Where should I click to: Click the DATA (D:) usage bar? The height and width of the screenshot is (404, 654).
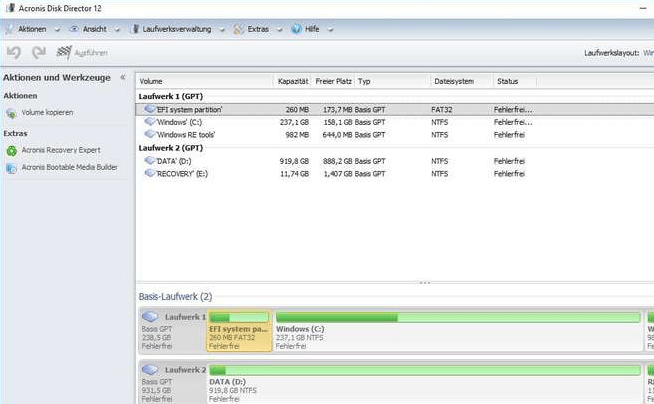point(425,370)
